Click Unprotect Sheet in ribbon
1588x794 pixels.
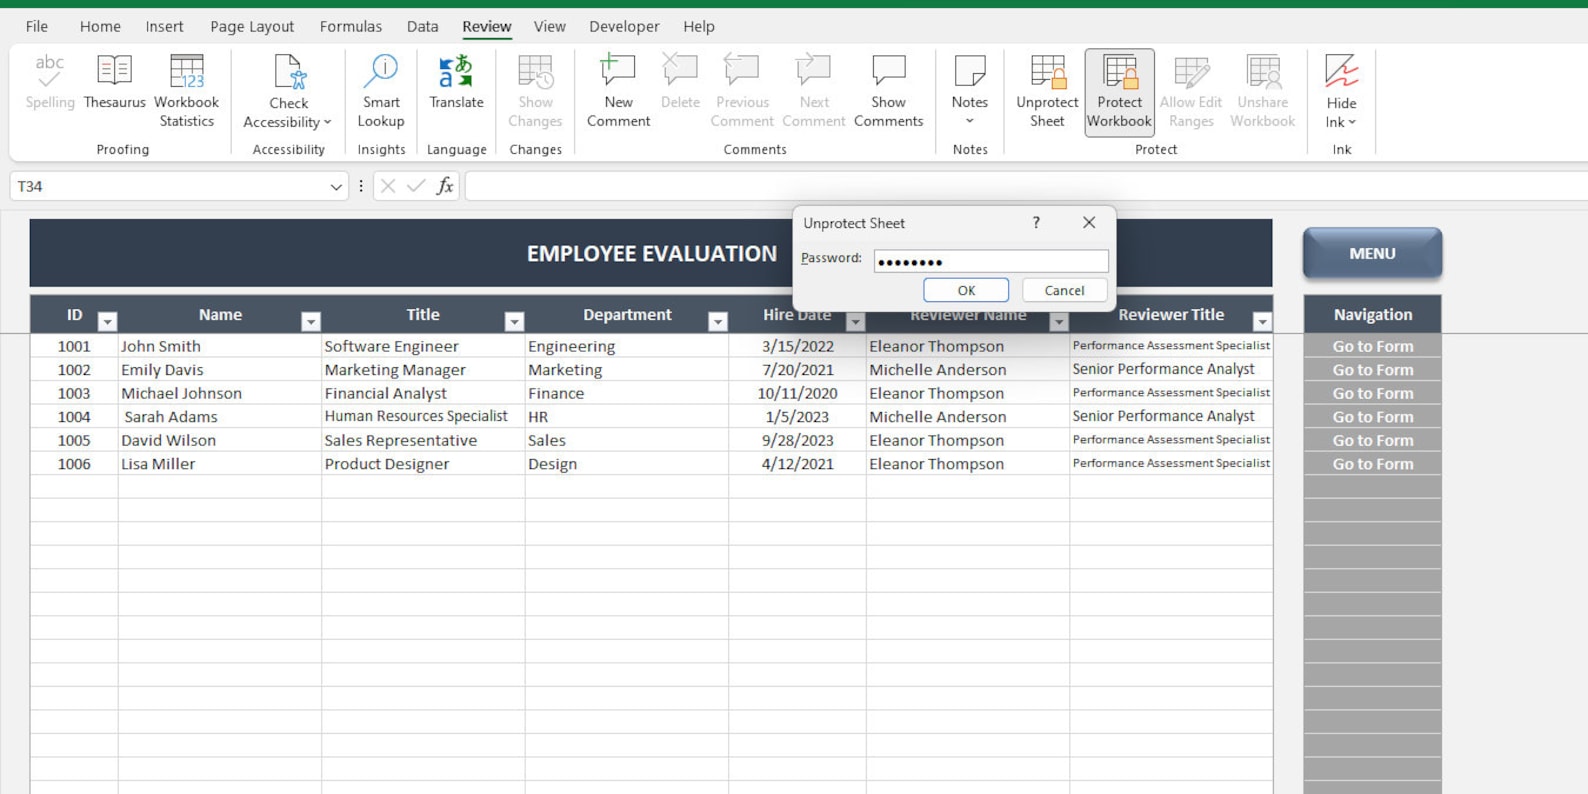coord(1047,91)
